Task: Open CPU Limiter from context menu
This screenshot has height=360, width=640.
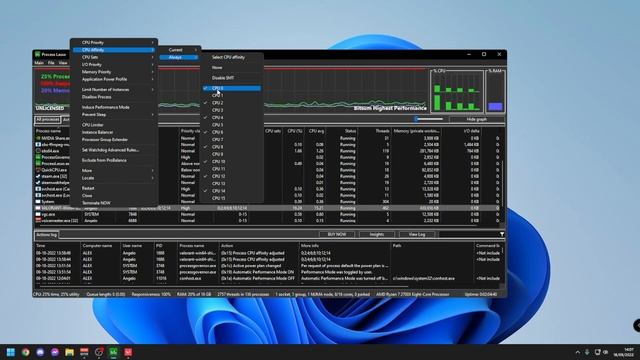Action: point(114,125)
